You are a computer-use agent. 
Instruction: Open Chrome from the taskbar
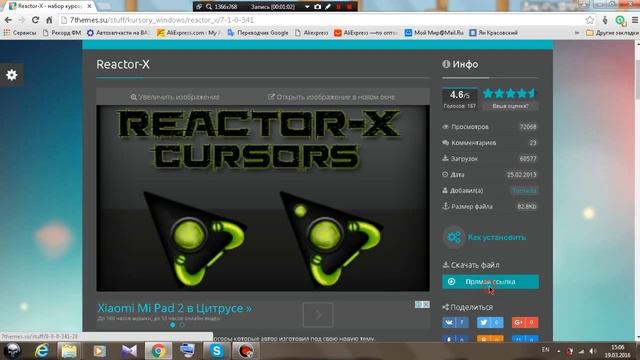158,351
